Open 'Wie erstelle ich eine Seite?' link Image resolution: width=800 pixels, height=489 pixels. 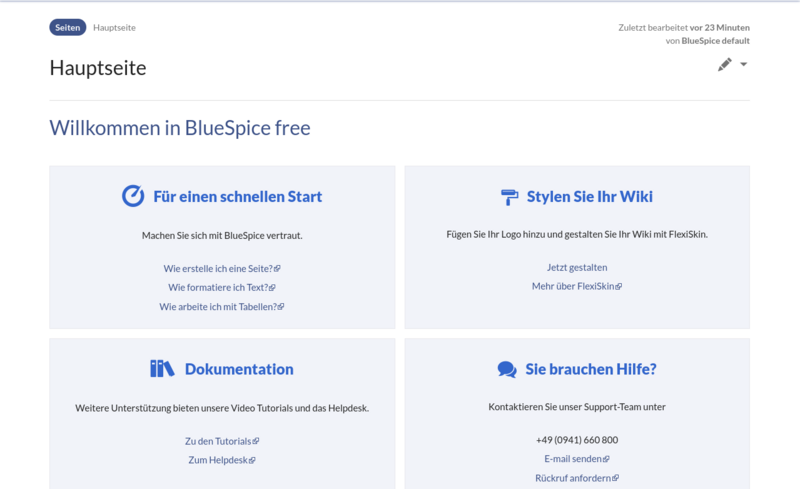tap(218, 268)
